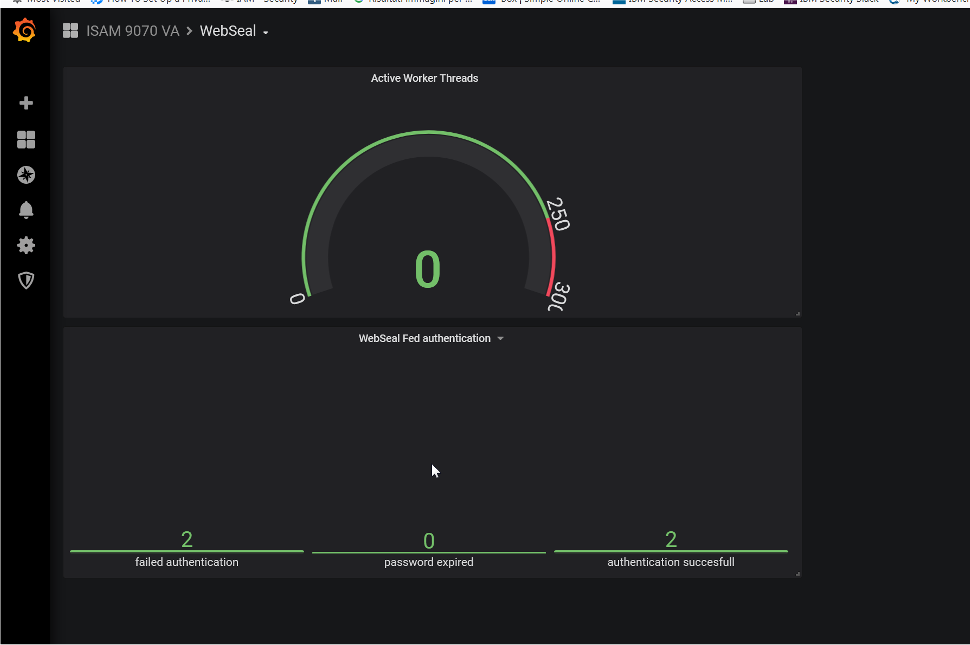The image size is (970, 645).
Task: Click the 'authentication succesfull' label
Action: pos(671,562)
